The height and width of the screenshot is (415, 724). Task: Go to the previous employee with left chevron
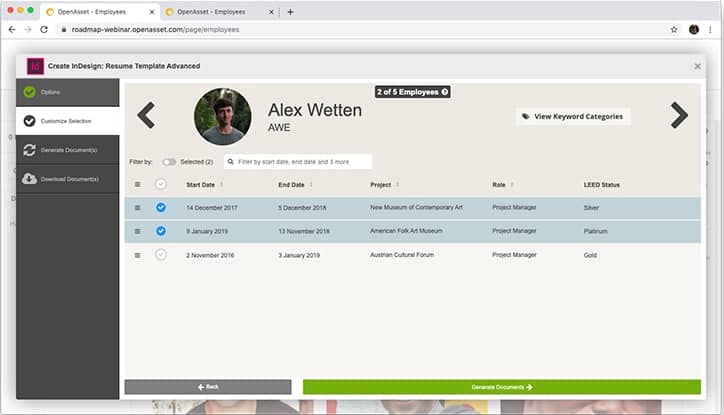[x=146, y=115]
